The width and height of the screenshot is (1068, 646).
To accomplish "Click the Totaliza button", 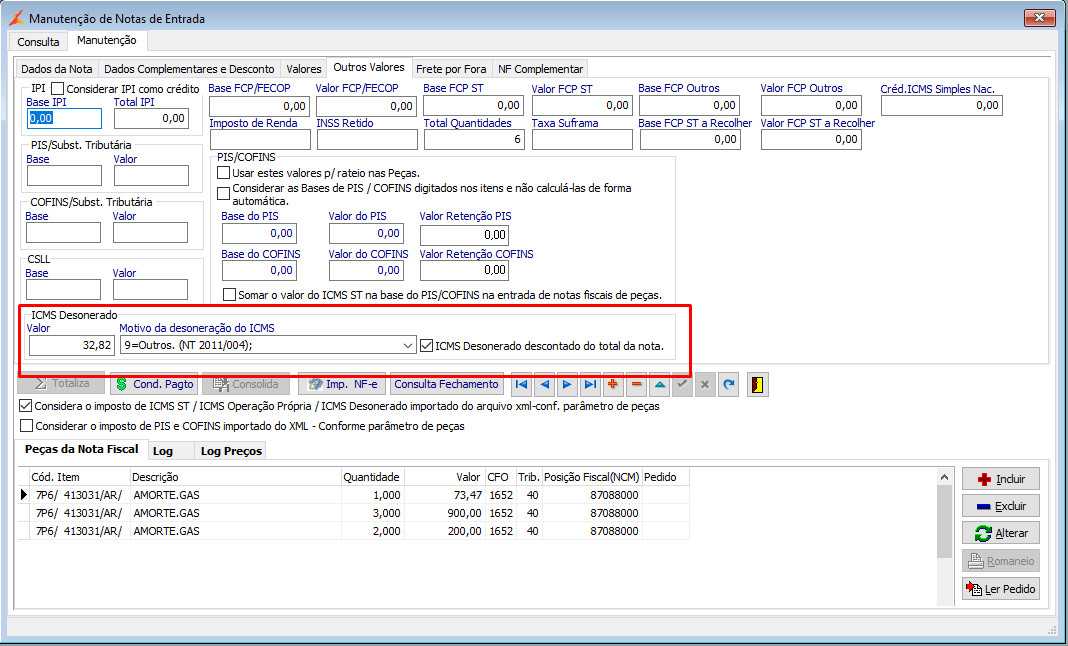I will tap(61, 384).
